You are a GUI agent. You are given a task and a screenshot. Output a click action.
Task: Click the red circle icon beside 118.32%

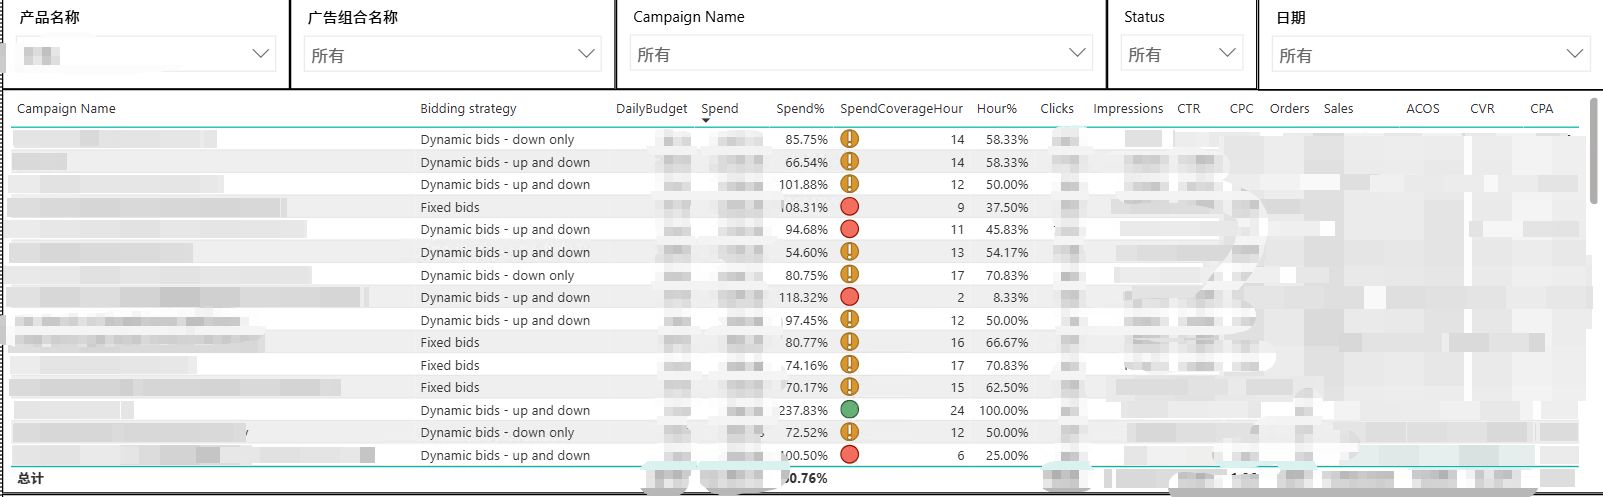849,296
